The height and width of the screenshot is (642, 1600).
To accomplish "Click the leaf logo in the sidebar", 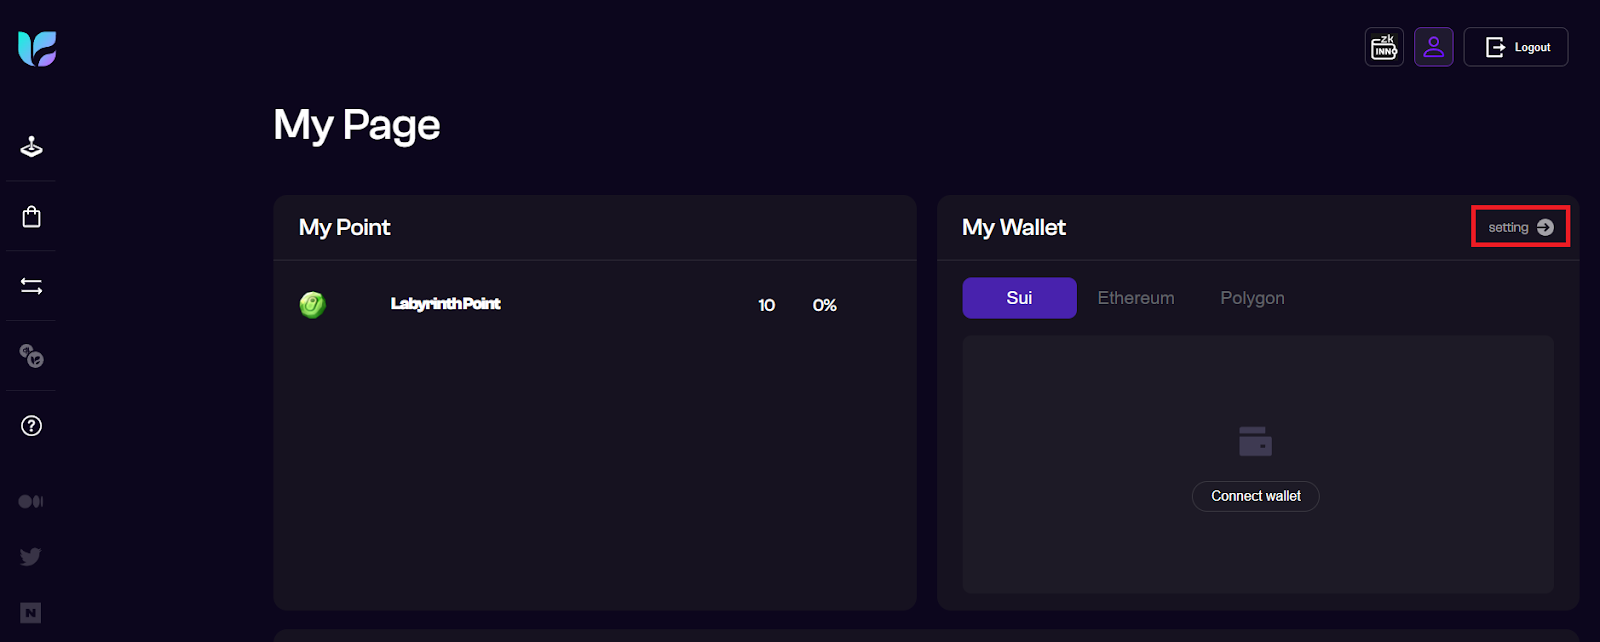I will [37, 48].
